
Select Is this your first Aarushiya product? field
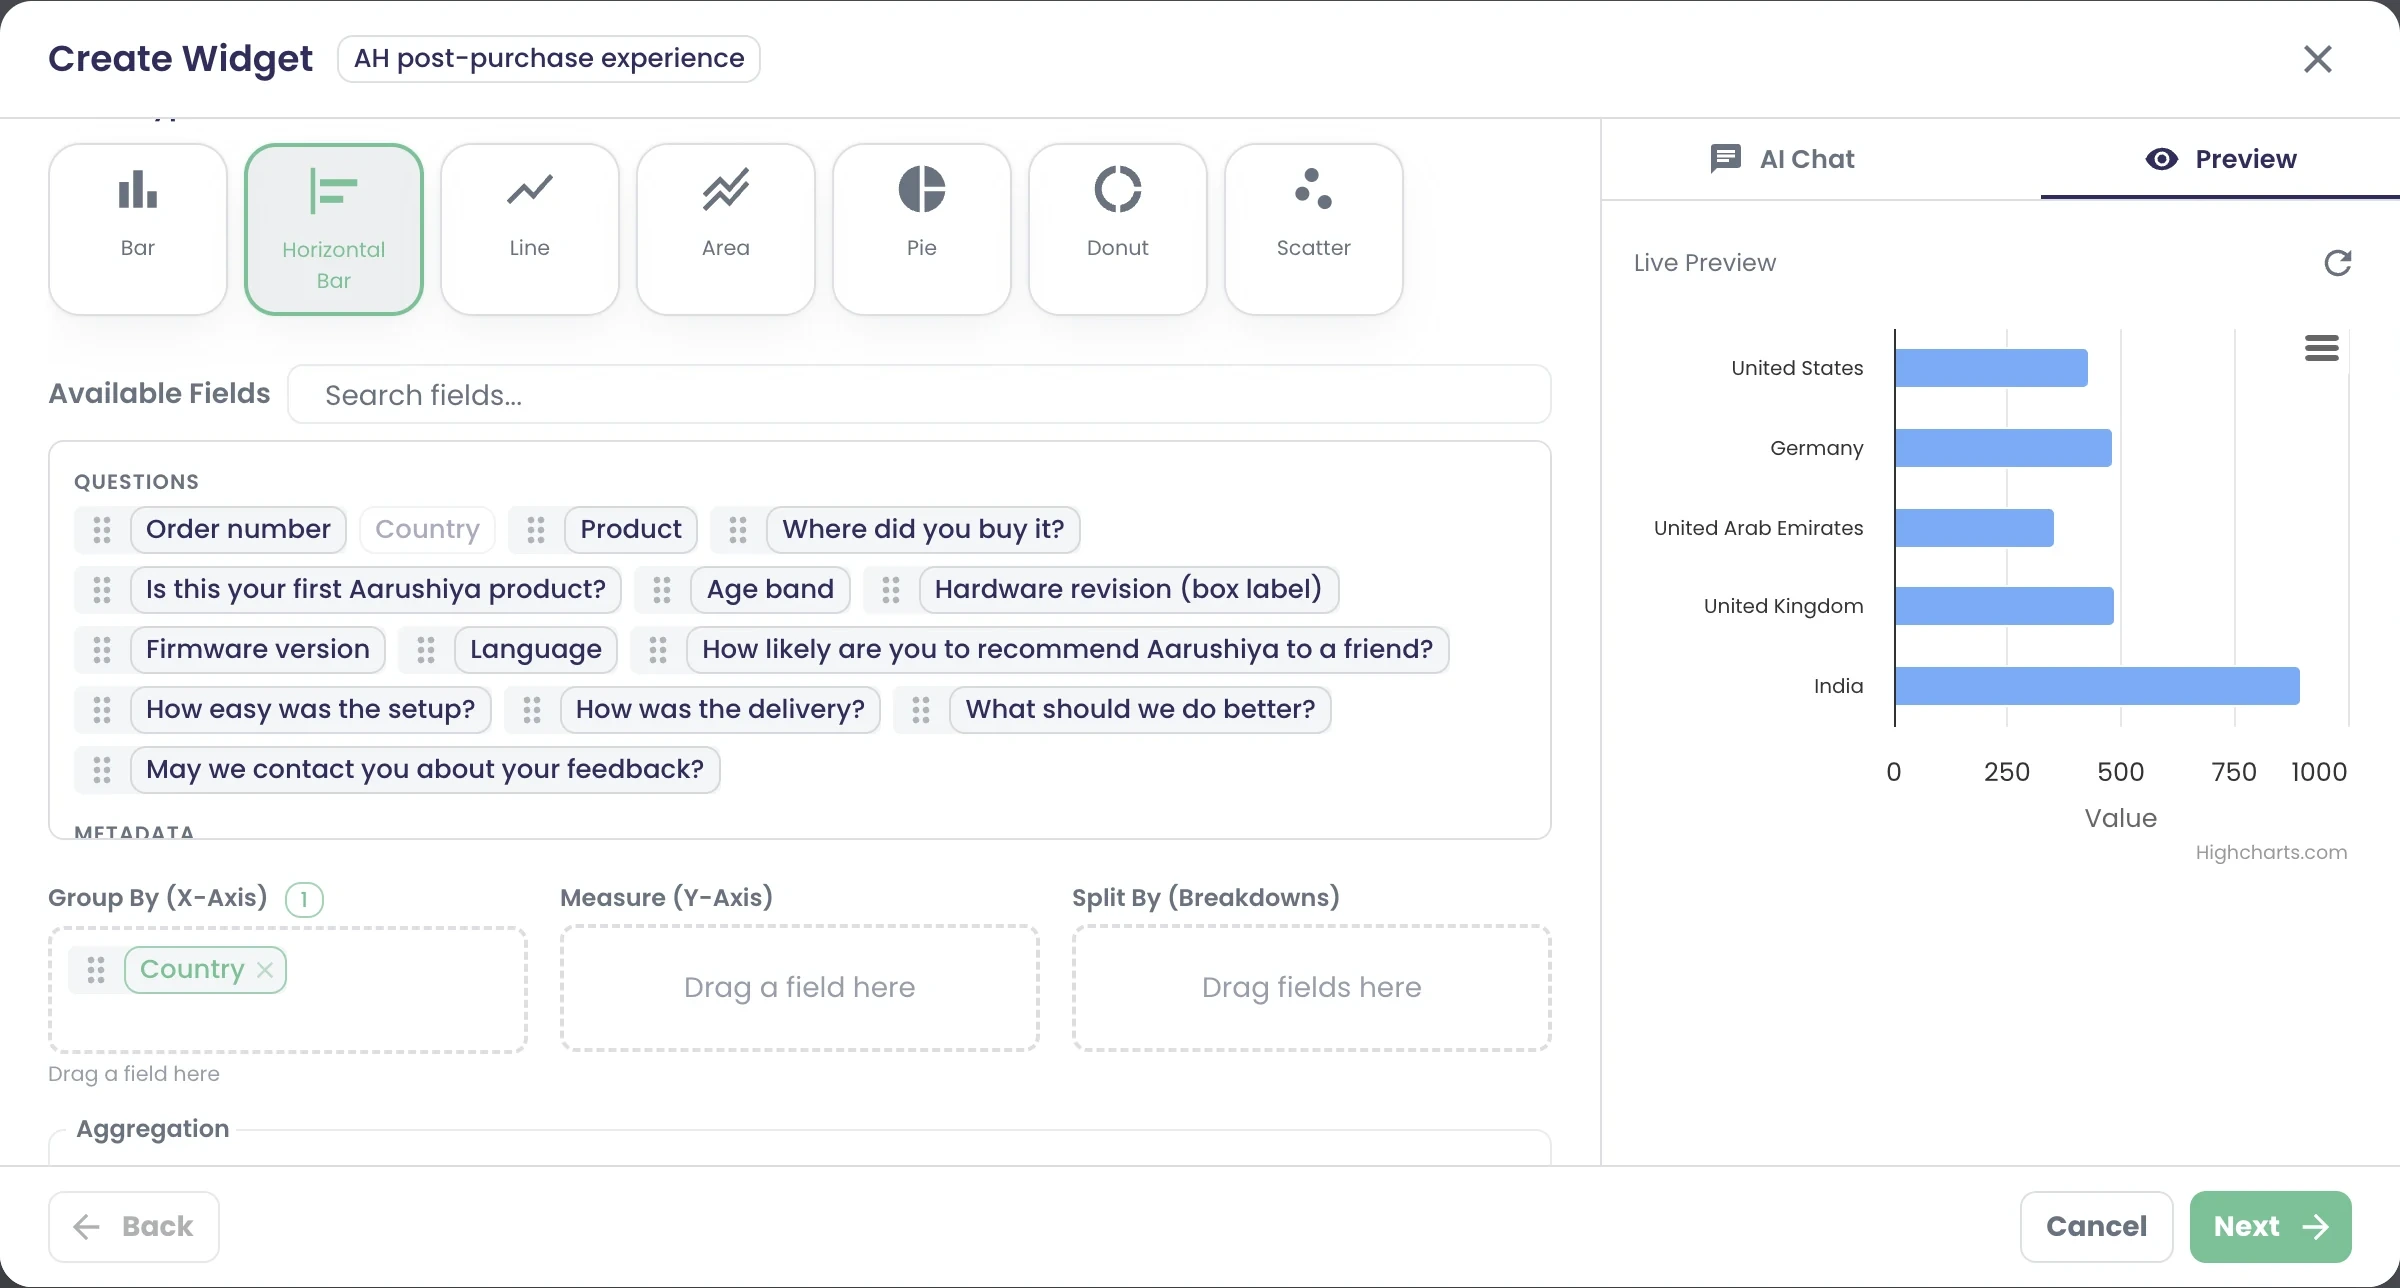[376, 590]
